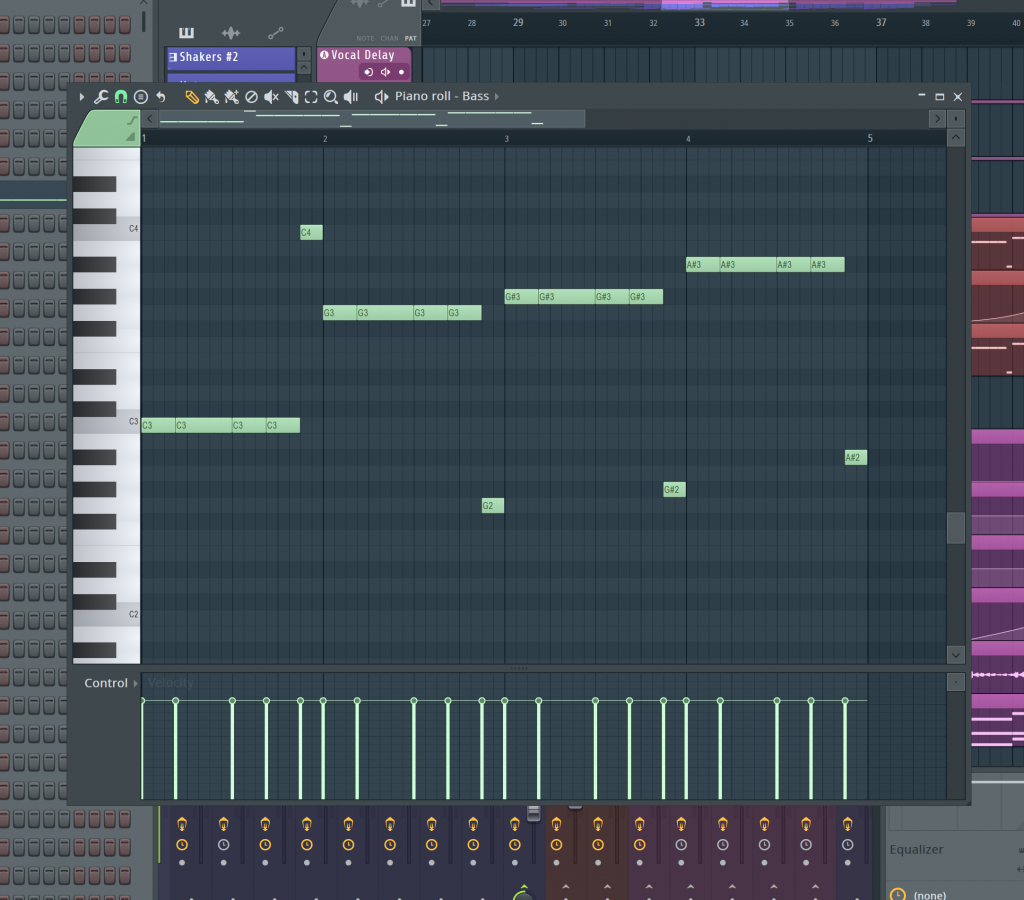Open the piano roll options menu arrow
Image resolution: width=1024 pixels, height=900 pixels.
pyautogui.click(x=81, y=96)
